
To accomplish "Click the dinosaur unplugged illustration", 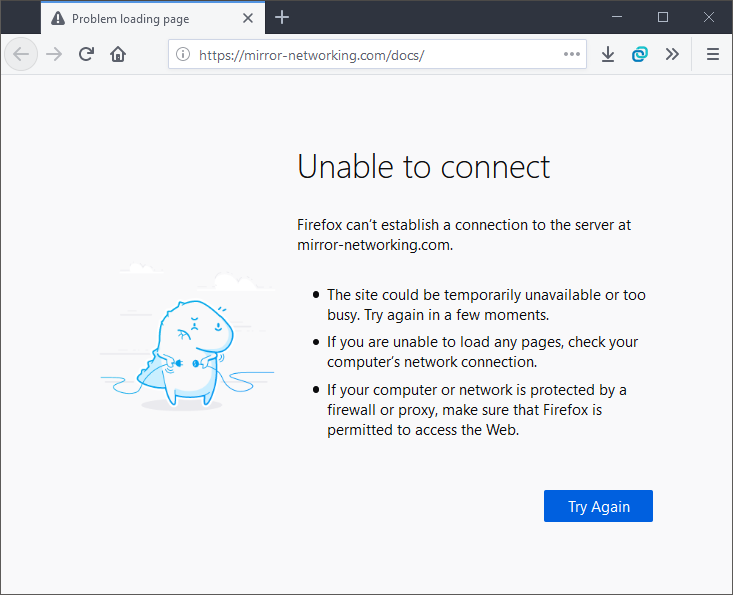I will [187, 337].
